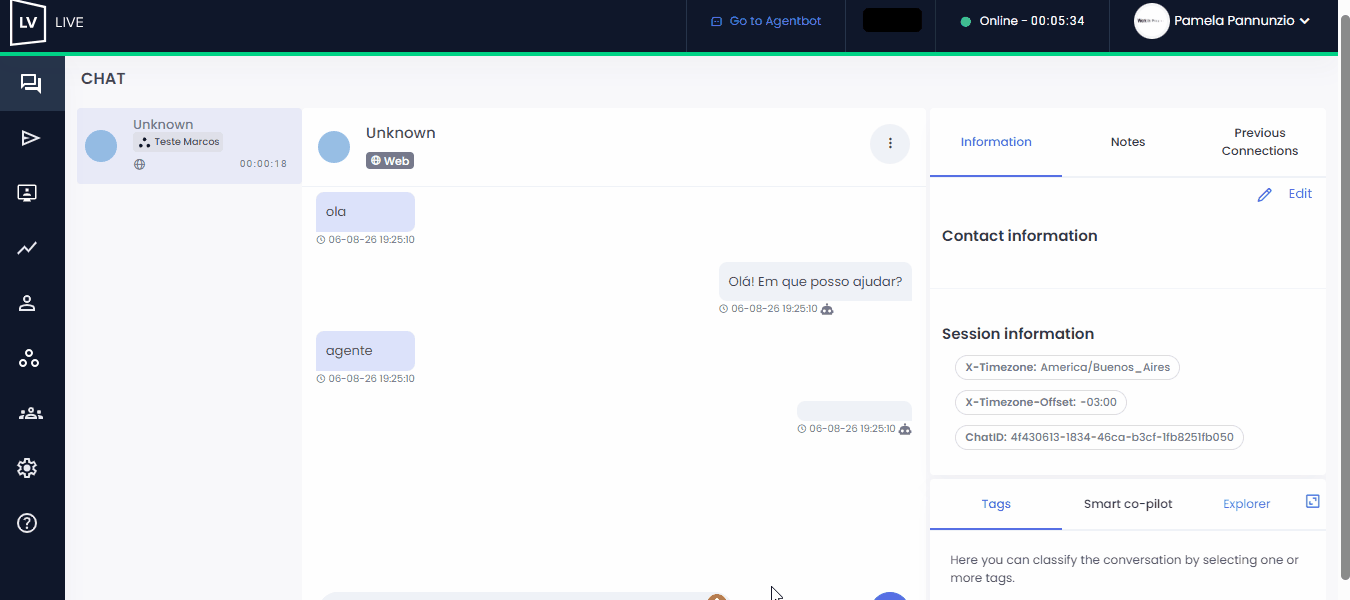
Task: Open the single user sidebar icon
Action: tap(28, 303)
